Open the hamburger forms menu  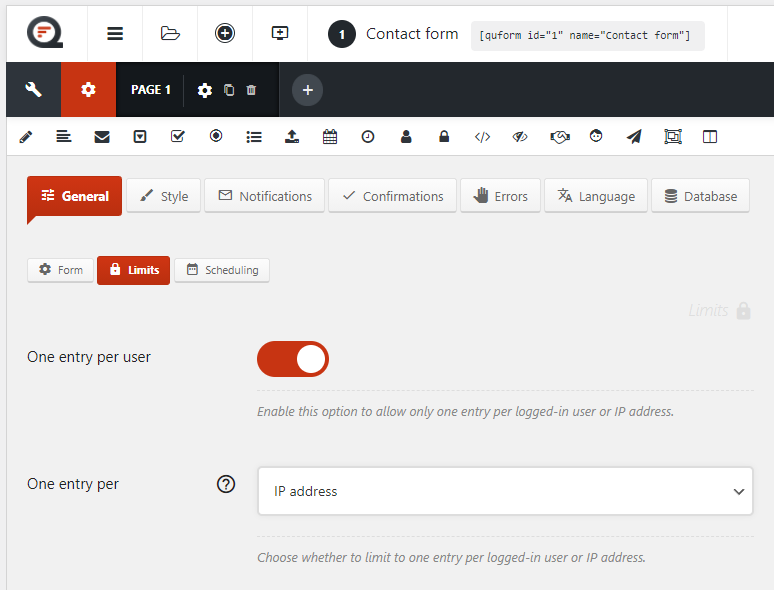(x=115, y=33)
